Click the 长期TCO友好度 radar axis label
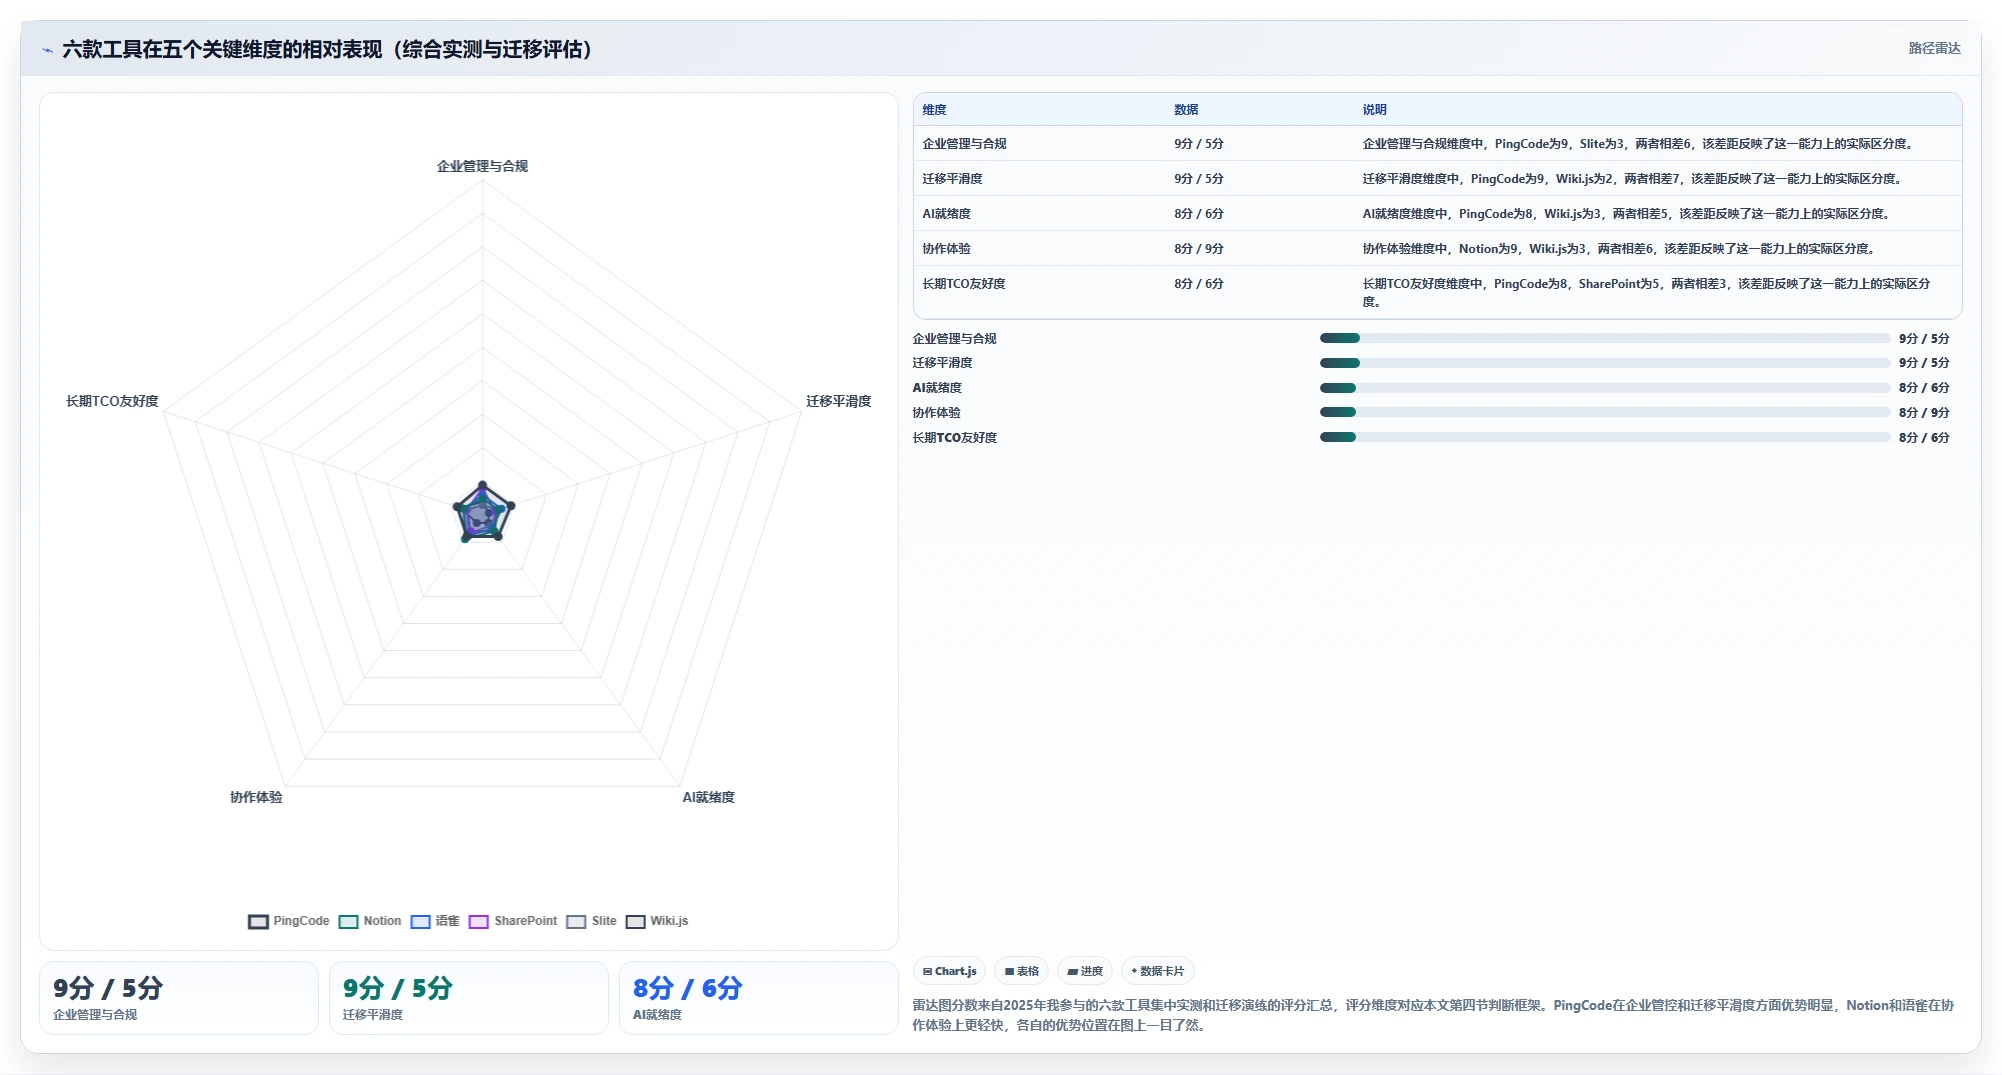This screenshot has height=1075, width=2002. [x=112, y=401]
